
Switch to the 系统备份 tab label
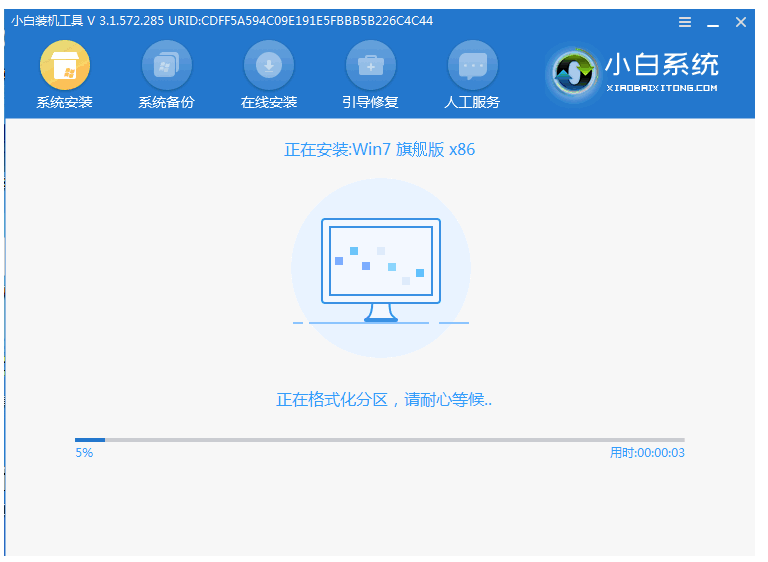pyautogui.click(x=166, y=102)
